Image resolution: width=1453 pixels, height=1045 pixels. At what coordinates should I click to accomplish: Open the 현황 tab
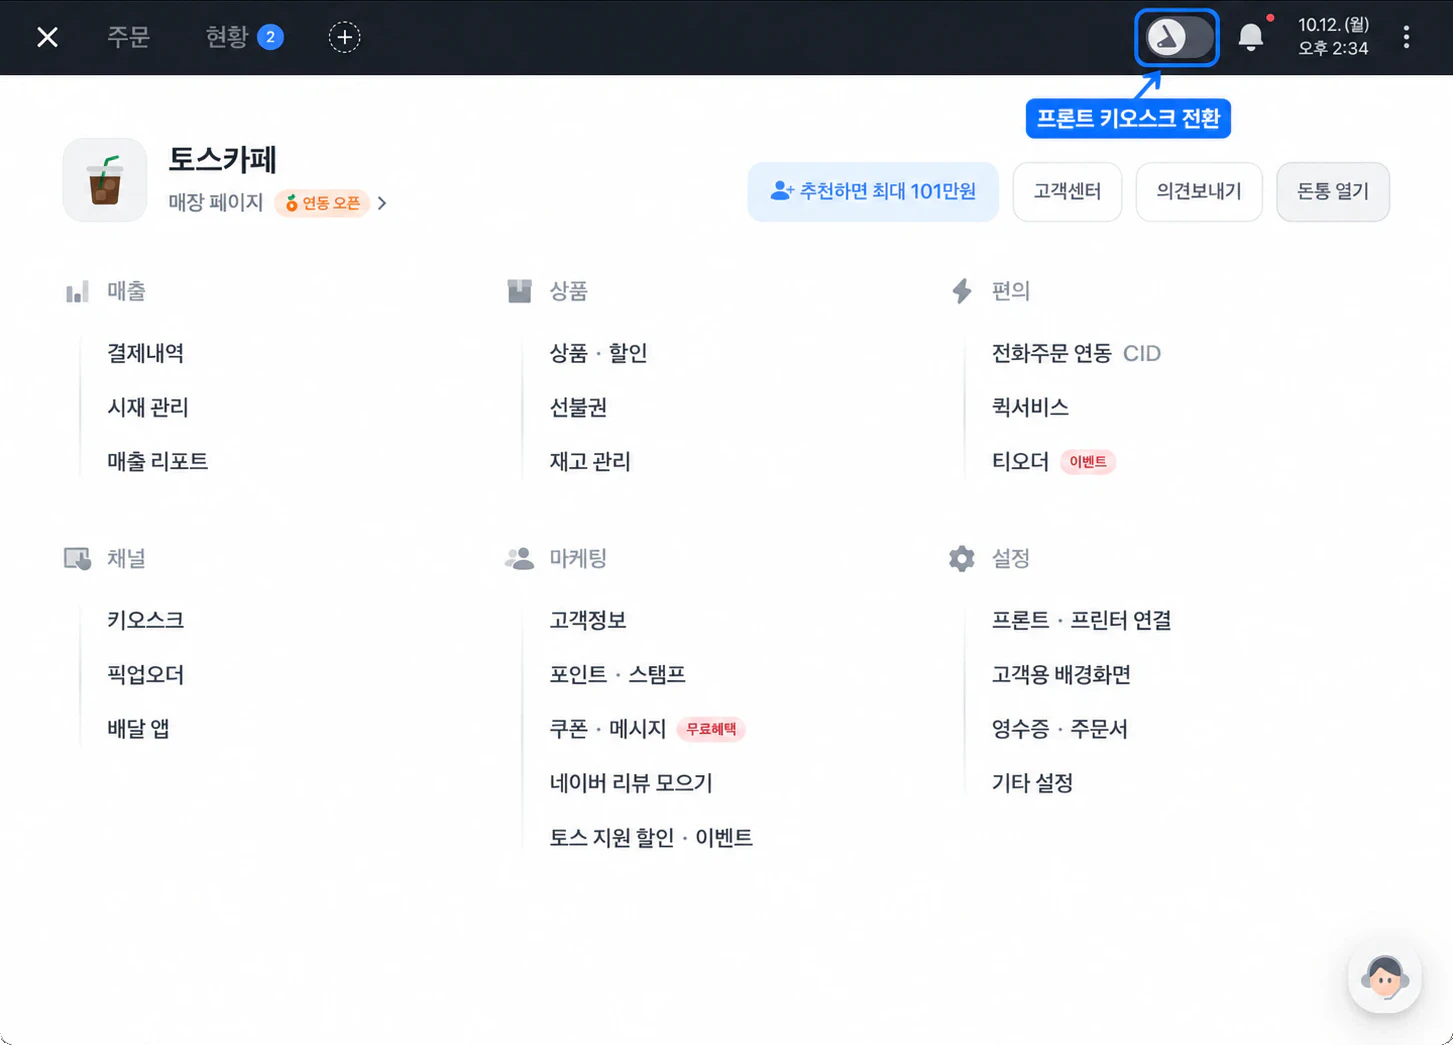coord(244,37)
